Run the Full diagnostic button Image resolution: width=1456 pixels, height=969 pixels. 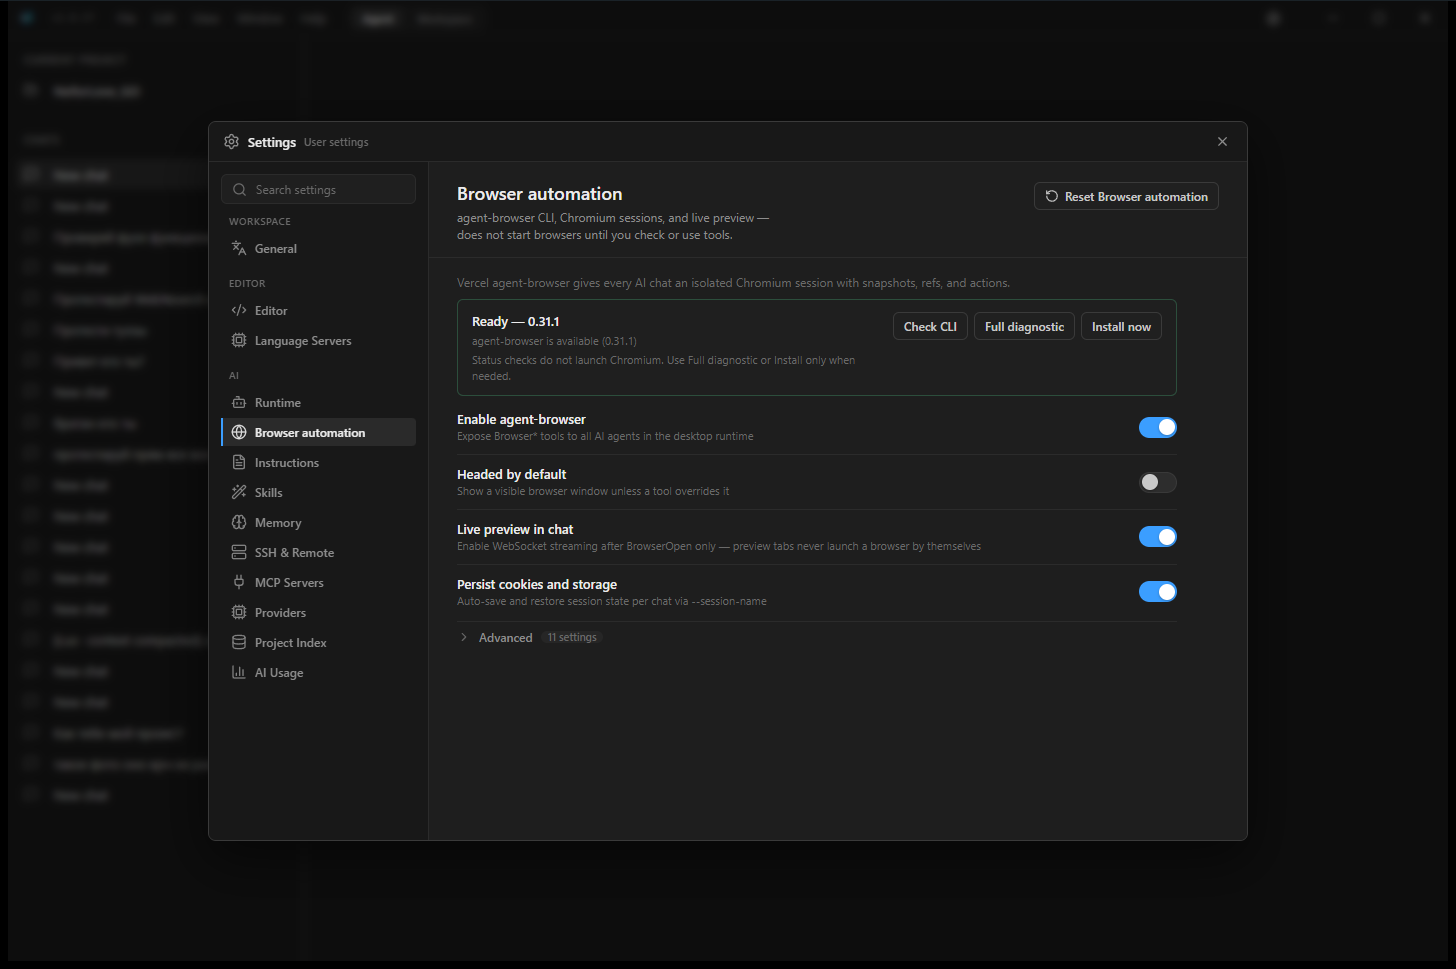point(1024,327)
